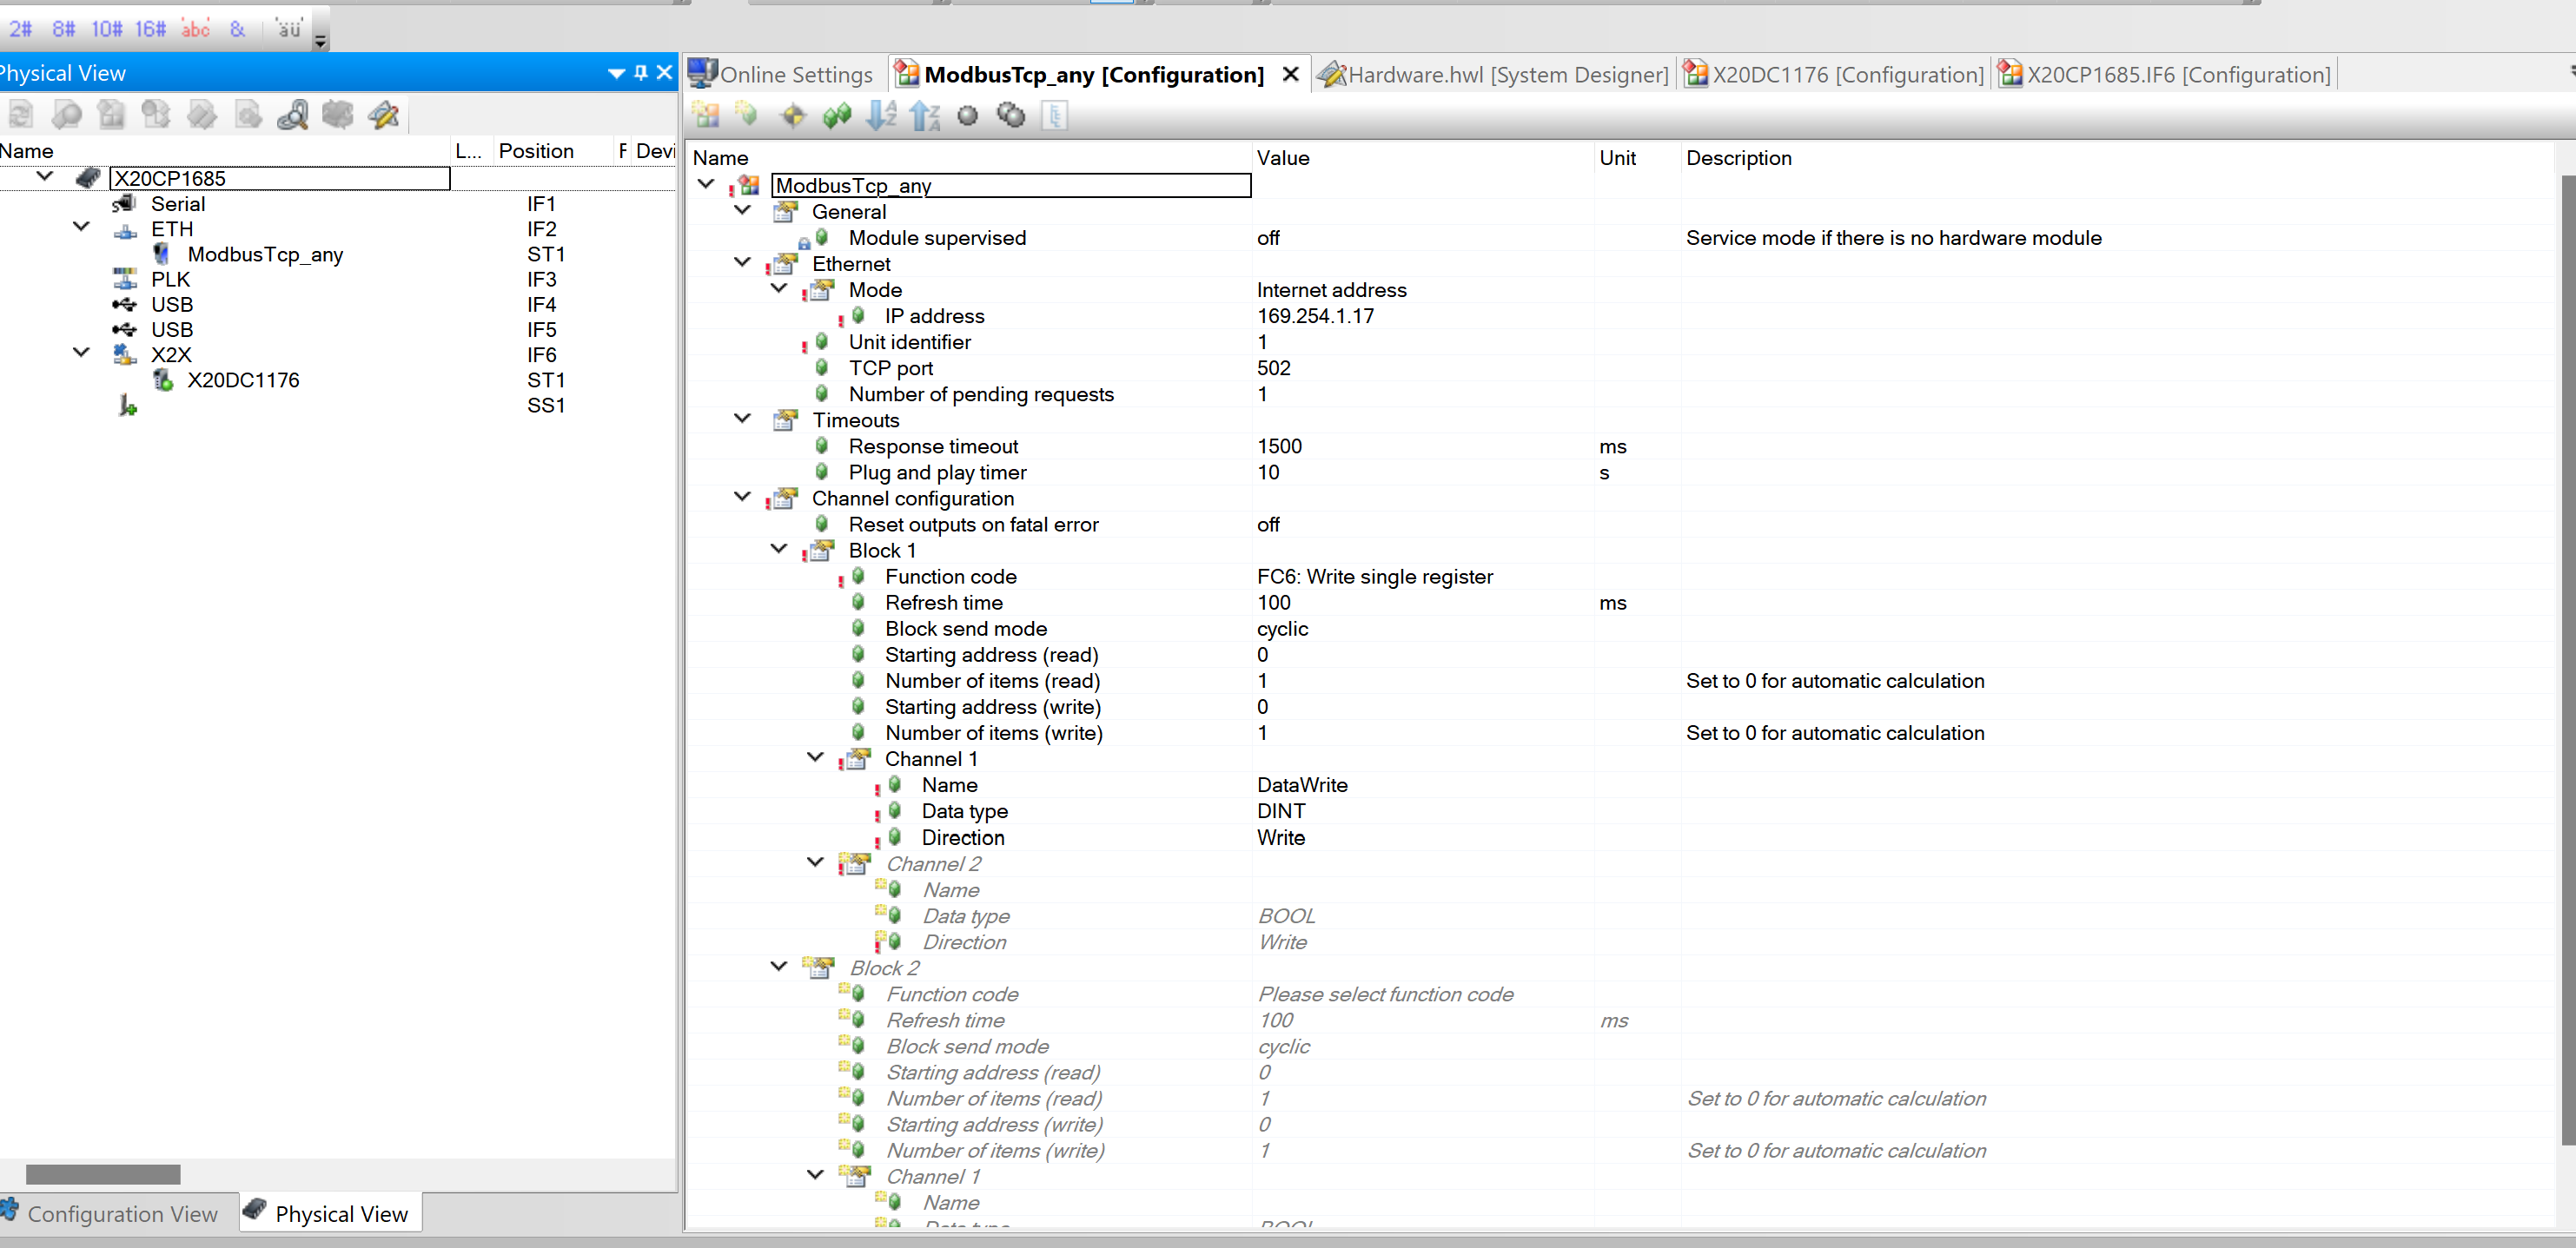
Task: Collapse the ETH interface node
Action: click(x=81, y=227)
